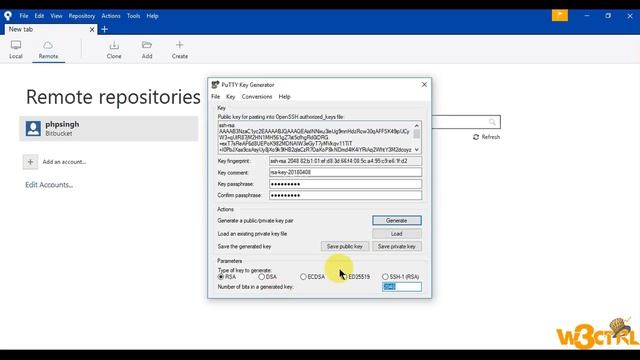Image resolution: width=640 pixels, height=360 pixels.
Task: Click the Generate button
Action: point(397,220)
